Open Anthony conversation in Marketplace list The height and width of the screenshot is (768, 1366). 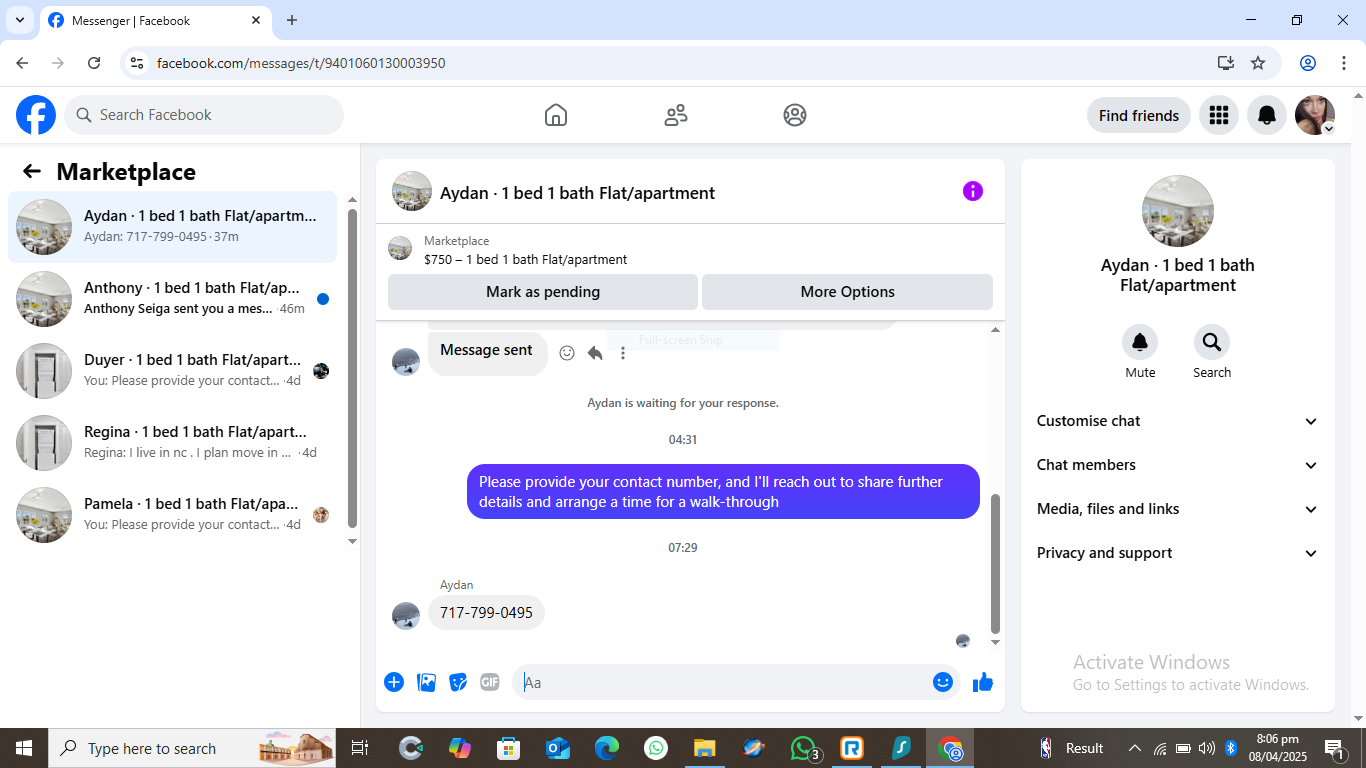coord(173,299)
